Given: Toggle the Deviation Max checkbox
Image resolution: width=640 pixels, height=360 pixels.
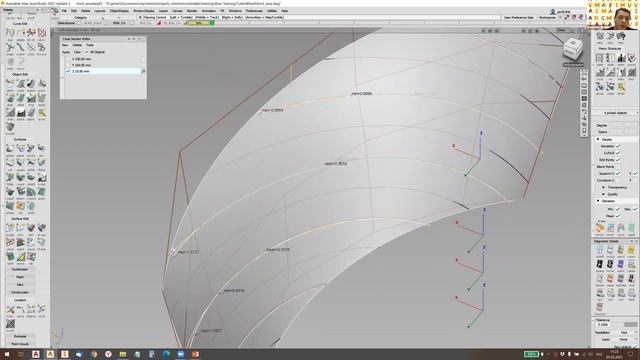Looking at the screenshot, I should (x=635, y=209).
